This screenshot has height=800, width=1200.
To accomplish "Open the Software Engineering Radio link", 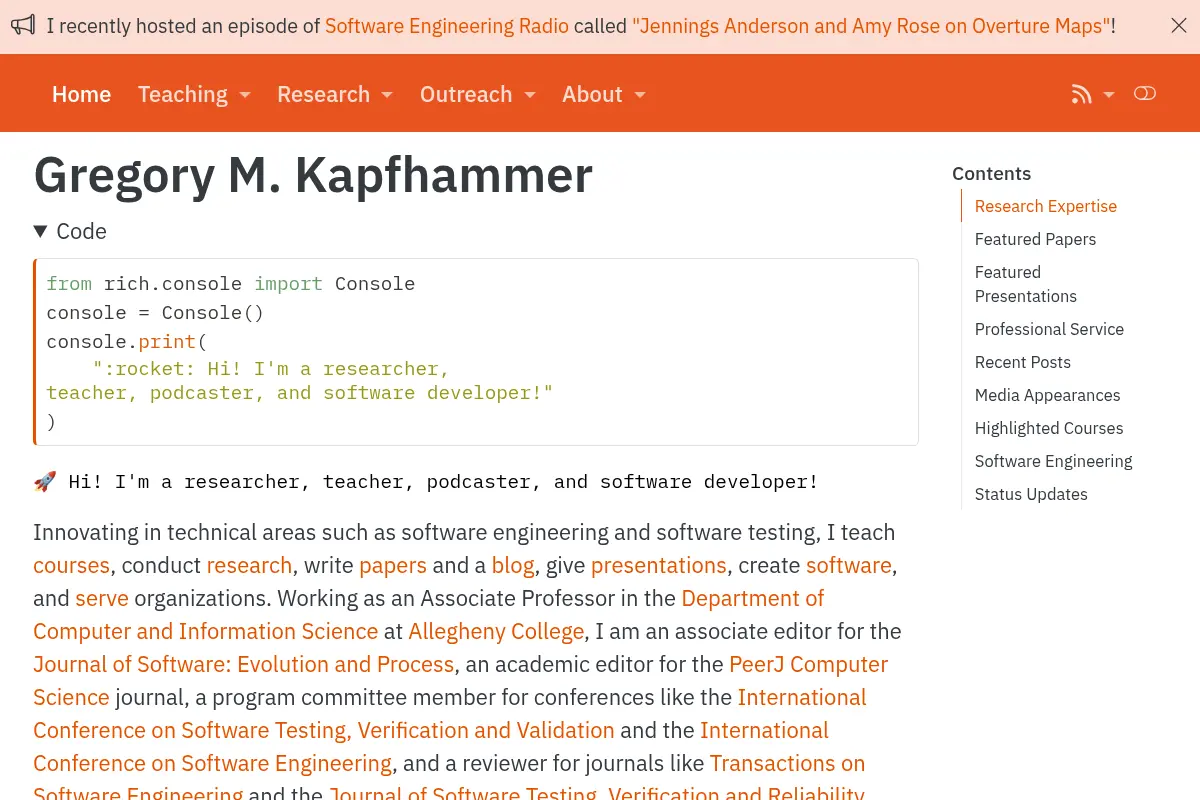I will 447,26.
